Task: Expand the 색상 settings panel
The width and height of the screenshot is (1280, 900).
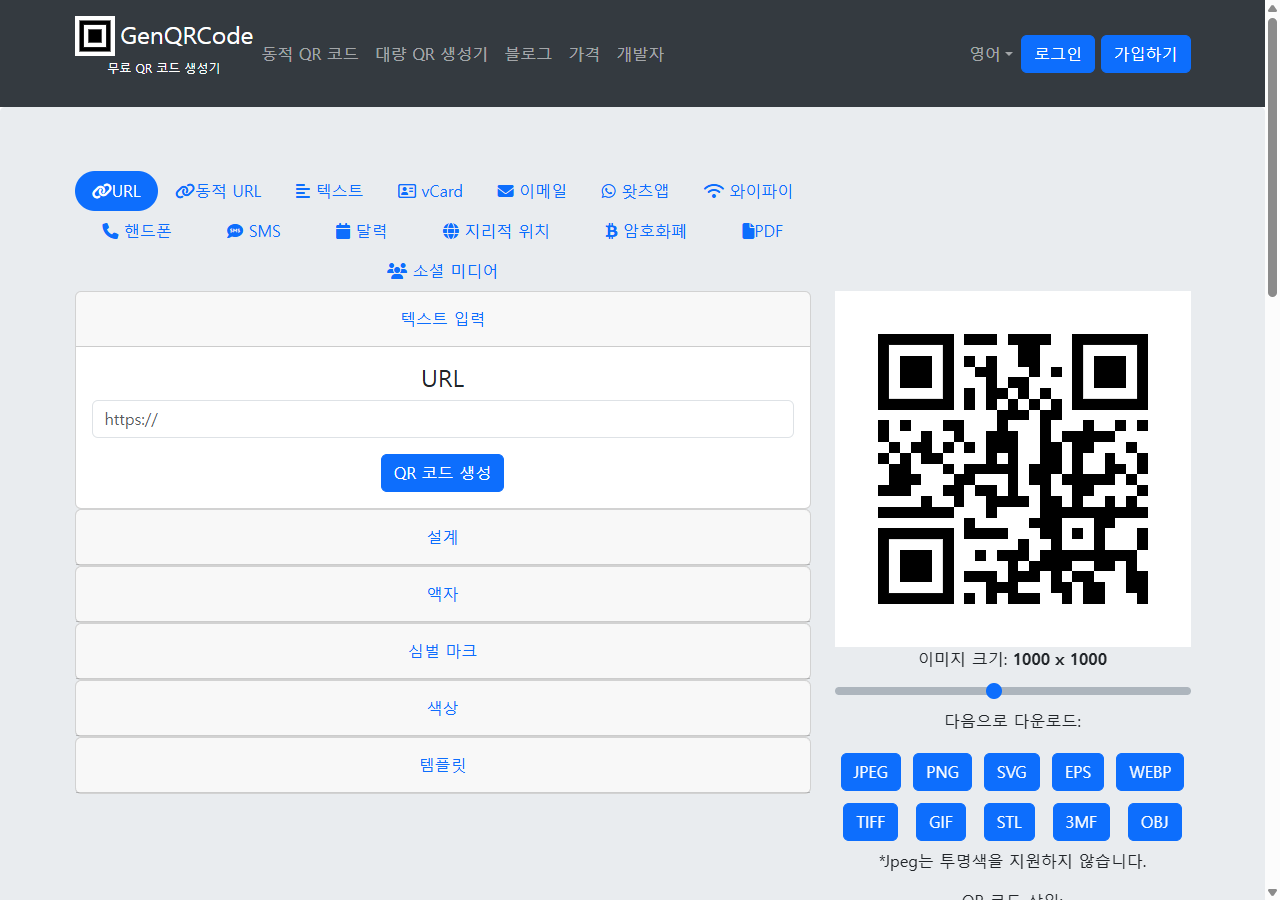Action: point(442,708)
